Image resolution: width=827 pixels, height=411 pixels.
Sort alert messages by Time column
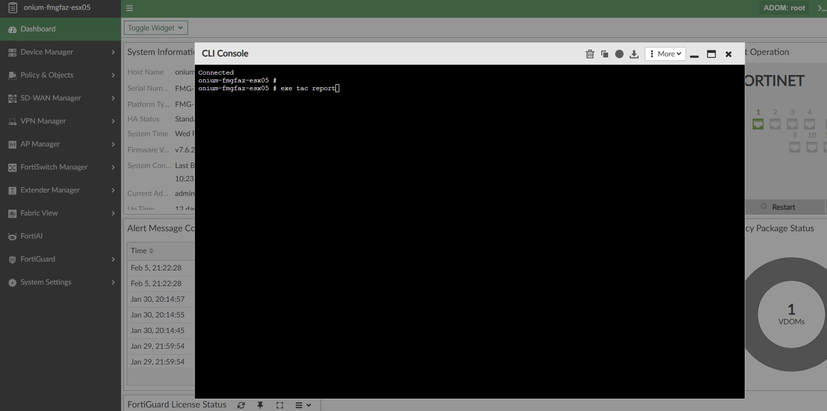click(x=142, y=251)
